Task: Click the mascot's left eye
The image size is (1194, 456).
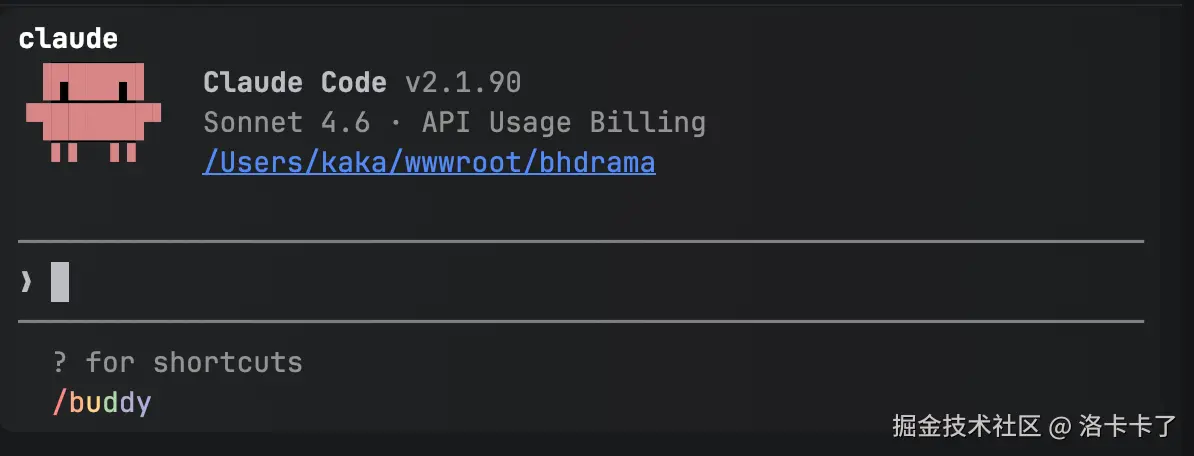Action: pos(65,91)
